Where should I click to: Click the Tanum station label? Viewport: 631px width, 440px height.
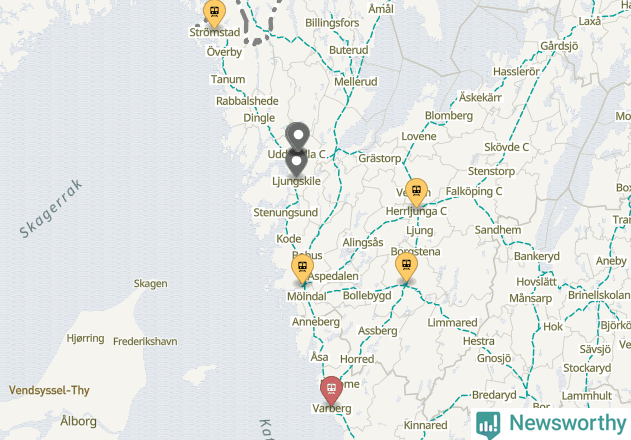click(228, 79)
